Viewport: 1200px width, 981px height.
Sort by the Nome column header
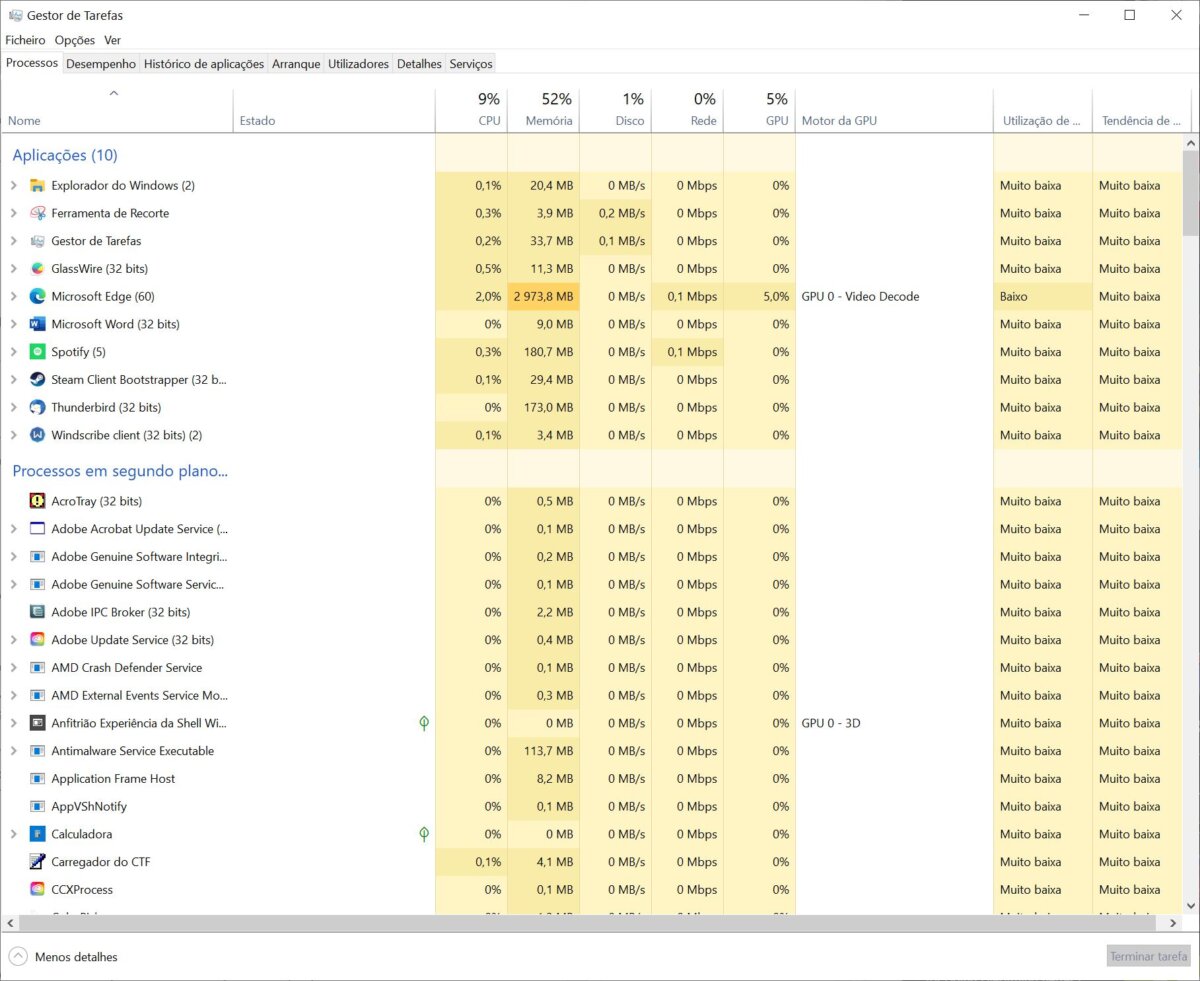[117, 110]
